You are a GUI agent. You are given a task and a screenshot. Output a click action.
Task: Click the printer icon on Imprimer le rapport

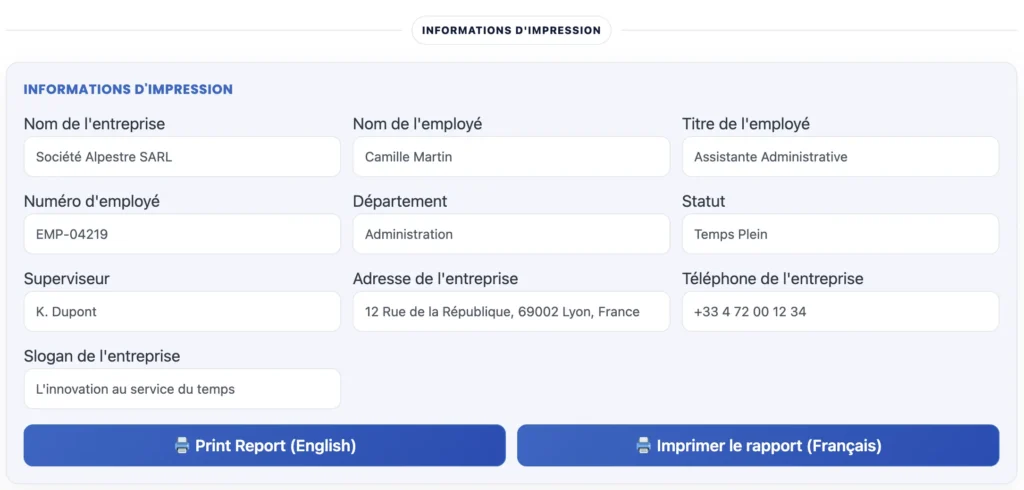tap(644, 446)
